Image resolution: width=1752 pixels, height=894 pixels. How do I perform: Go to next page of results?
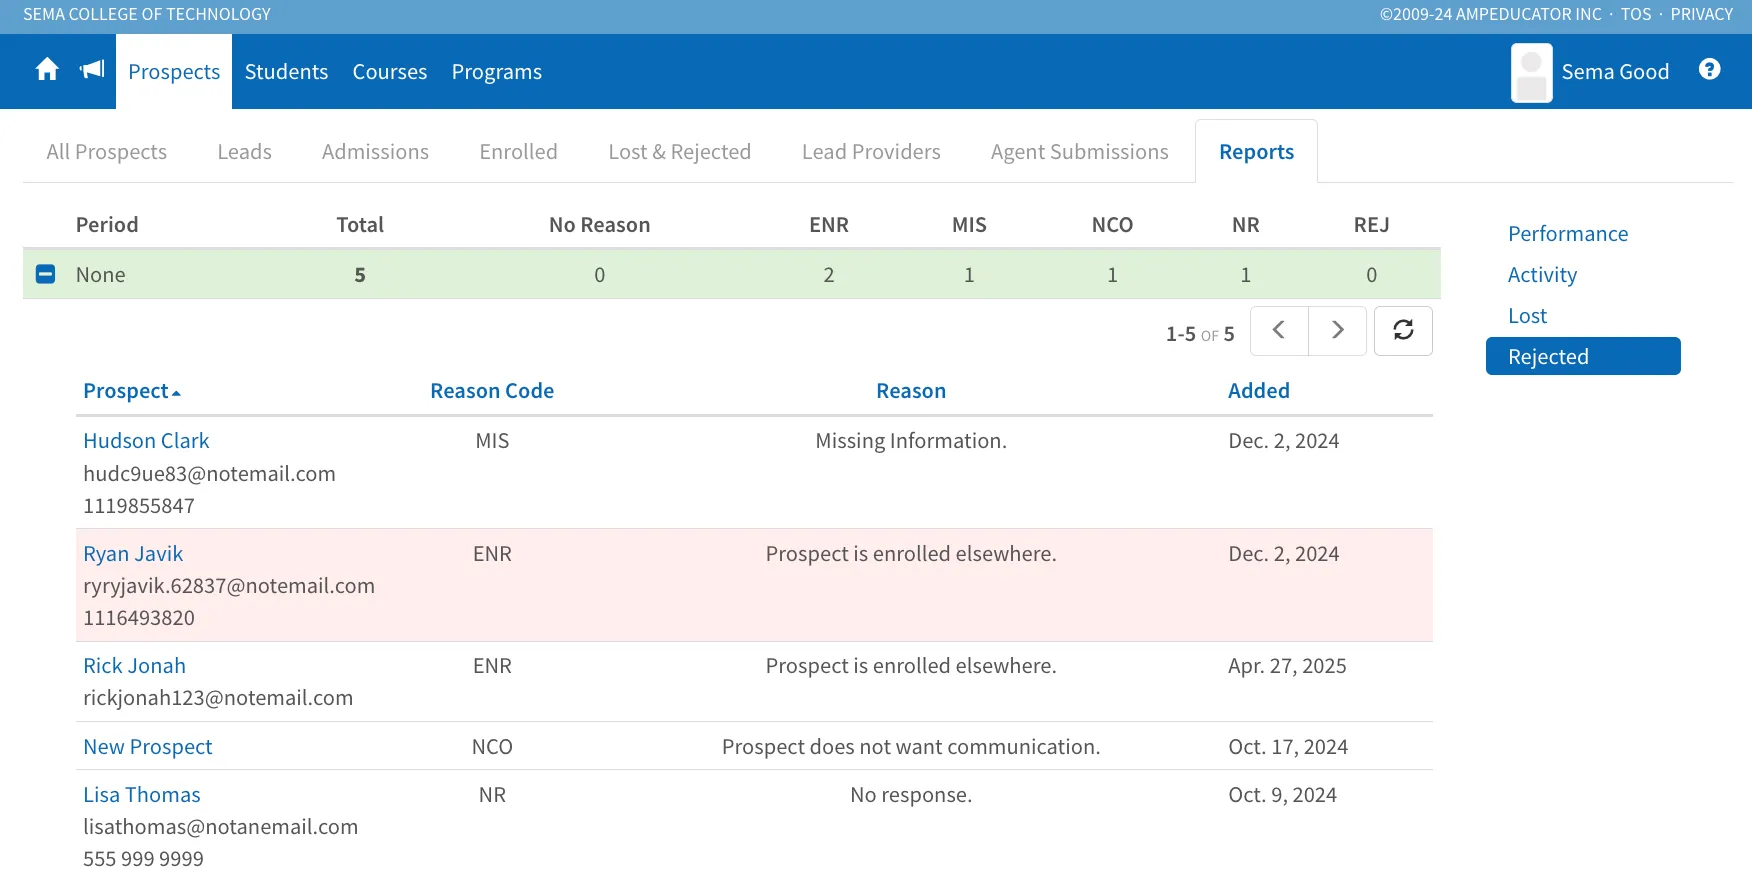[x=1337, y=330]
